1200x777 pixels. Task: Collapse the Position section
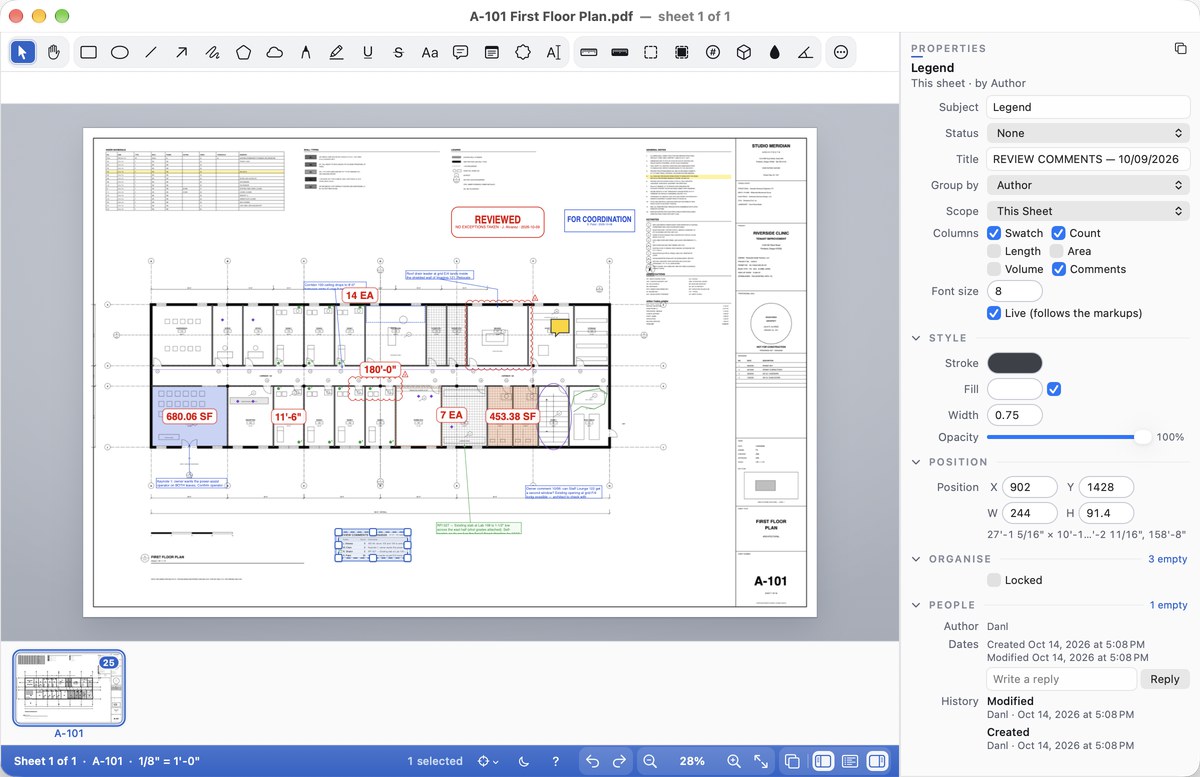pyautogui.click(x=916, y=462)
